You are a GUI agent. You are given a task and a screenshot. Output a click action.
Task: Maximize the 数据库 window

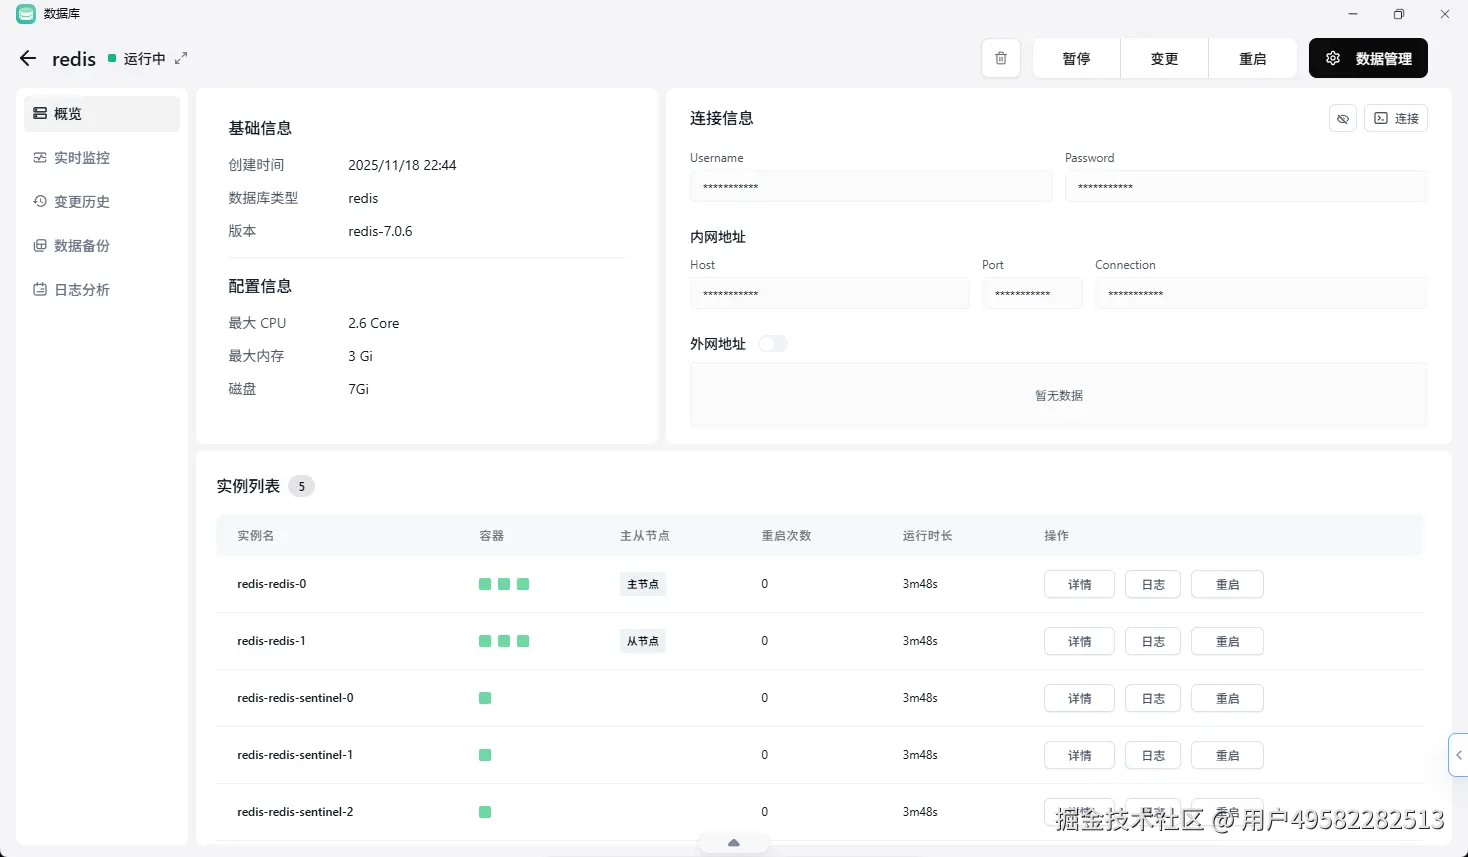click(1399, 14)
